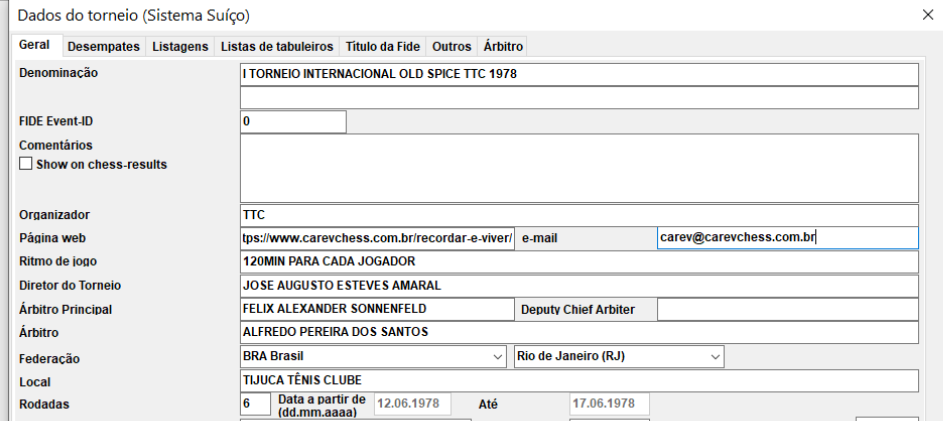Focus the FIDE Event-ID field
This screenshot has width=943, height=421.
293,121
